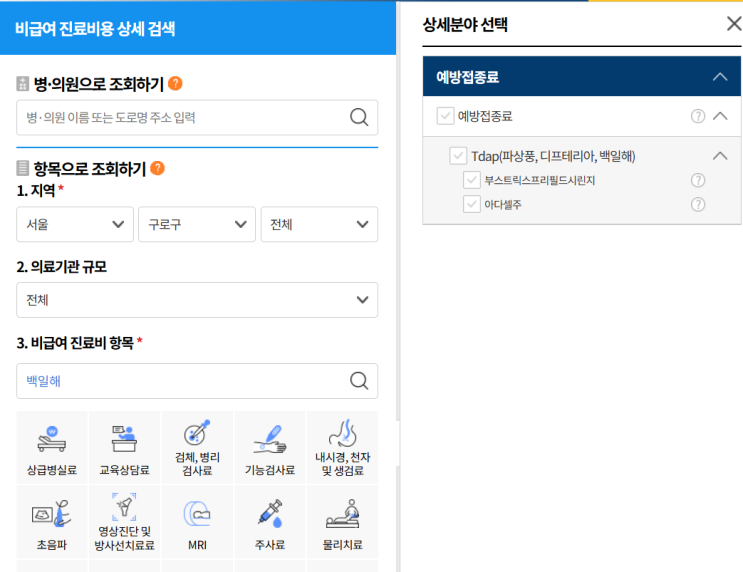The height and width of the screenshot is (572, 743).
Task: Collapse the 예방접종료 dark blue header
Action: pyautogui.click(x=720, y=76)
